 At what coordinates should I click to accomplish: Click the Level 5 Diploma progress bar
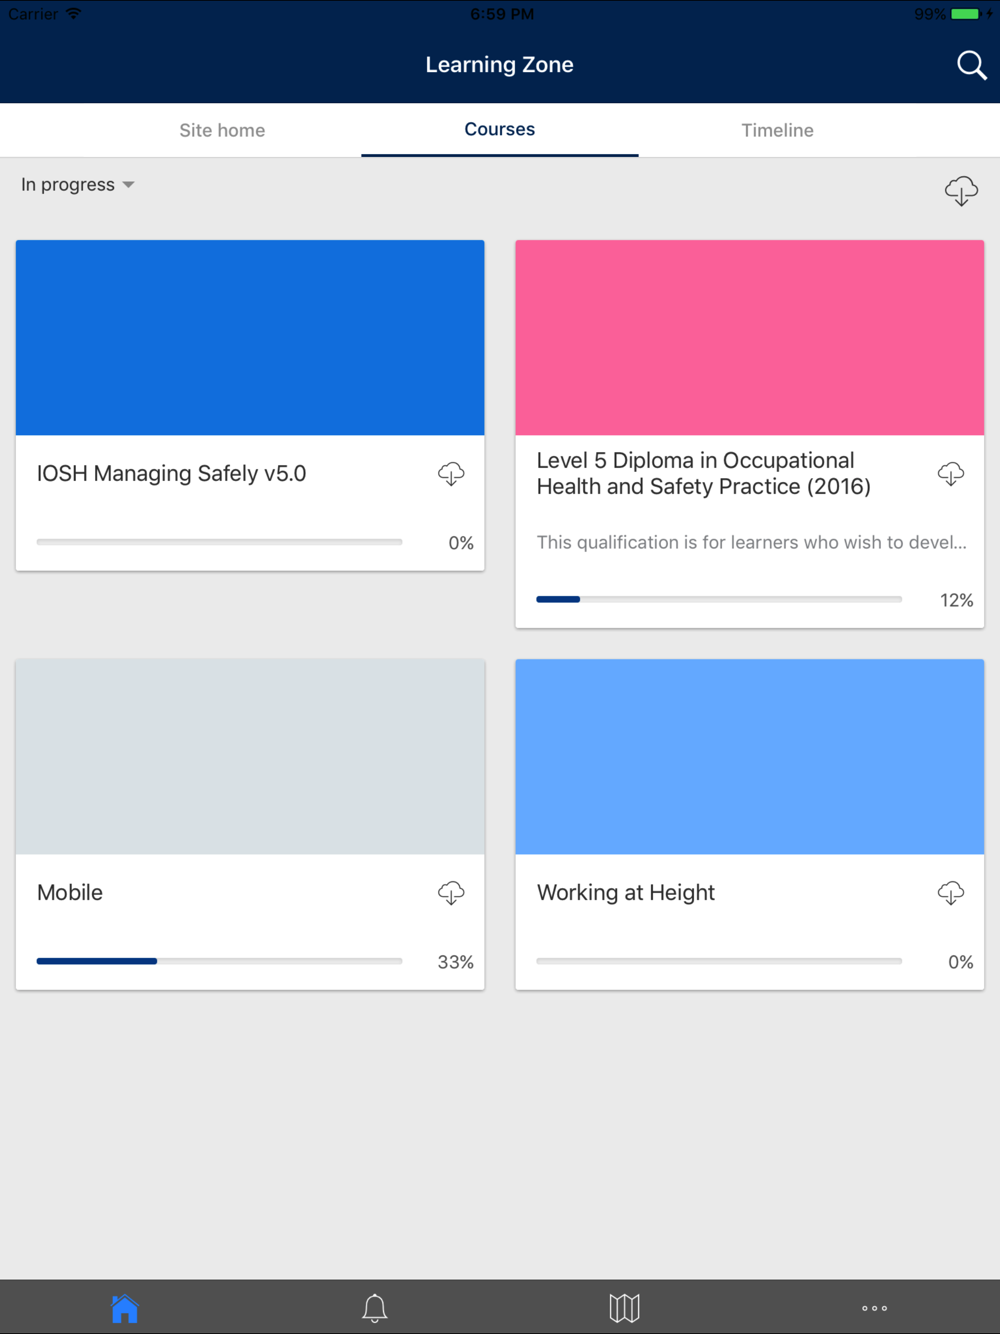pyautogui.click(x=719, y=599)
